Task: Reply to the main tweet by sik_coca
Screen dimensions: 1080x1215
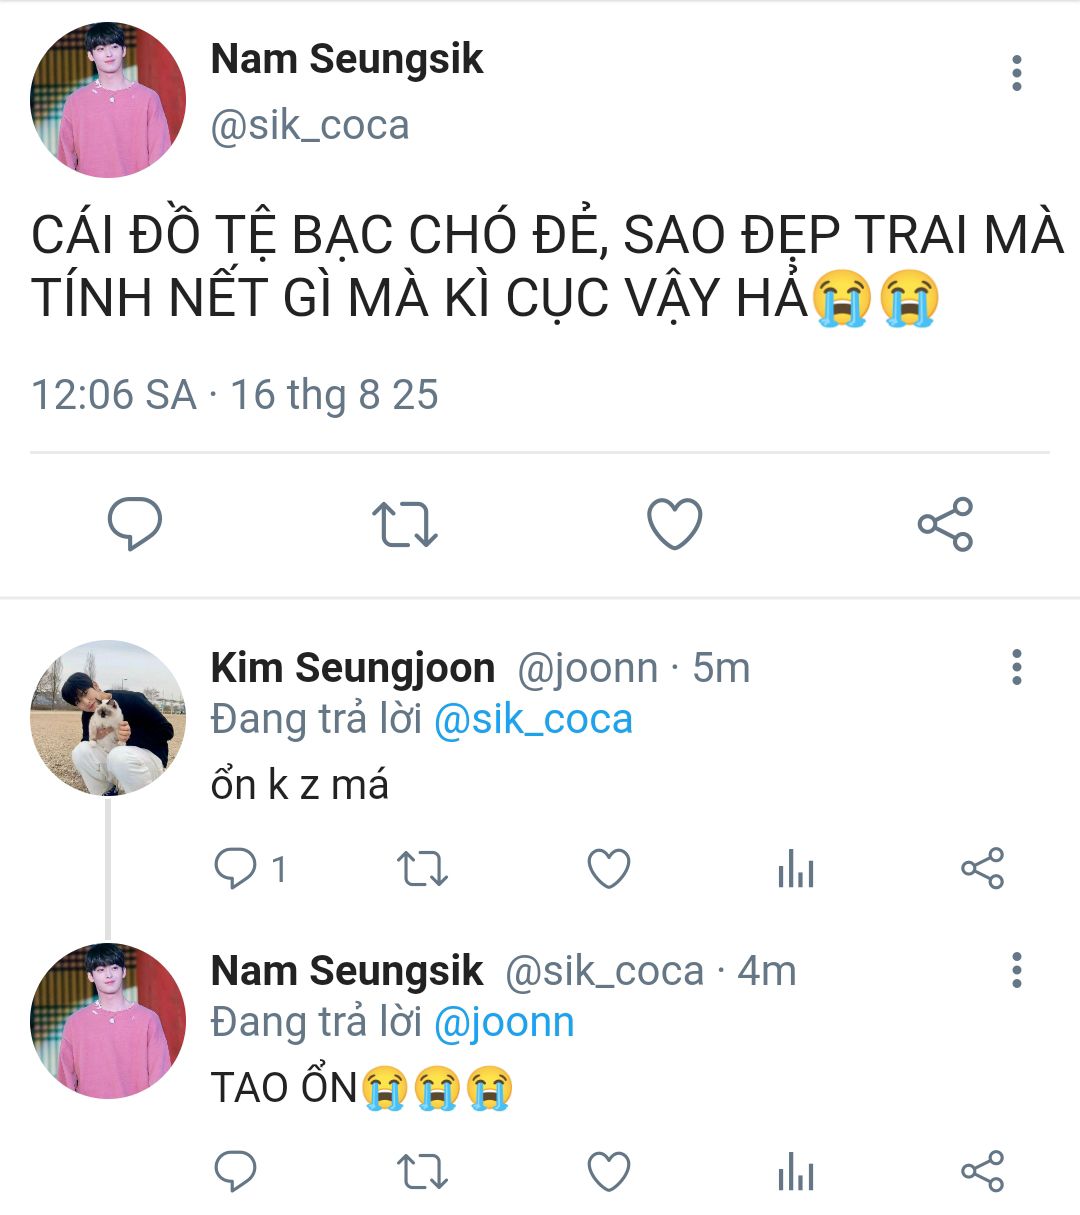Action: pos(135,523)
